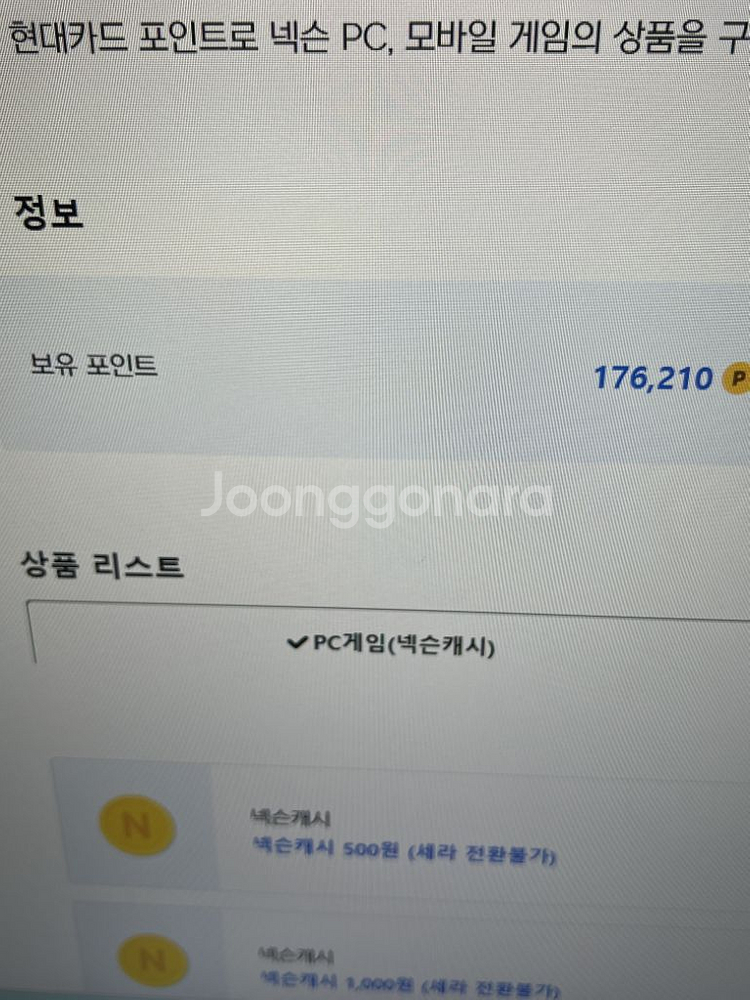The width and height of the screenshot is (750, 1000).
Task: Click the 모바일 게임의 text in the header
Action: pos(503,37)
